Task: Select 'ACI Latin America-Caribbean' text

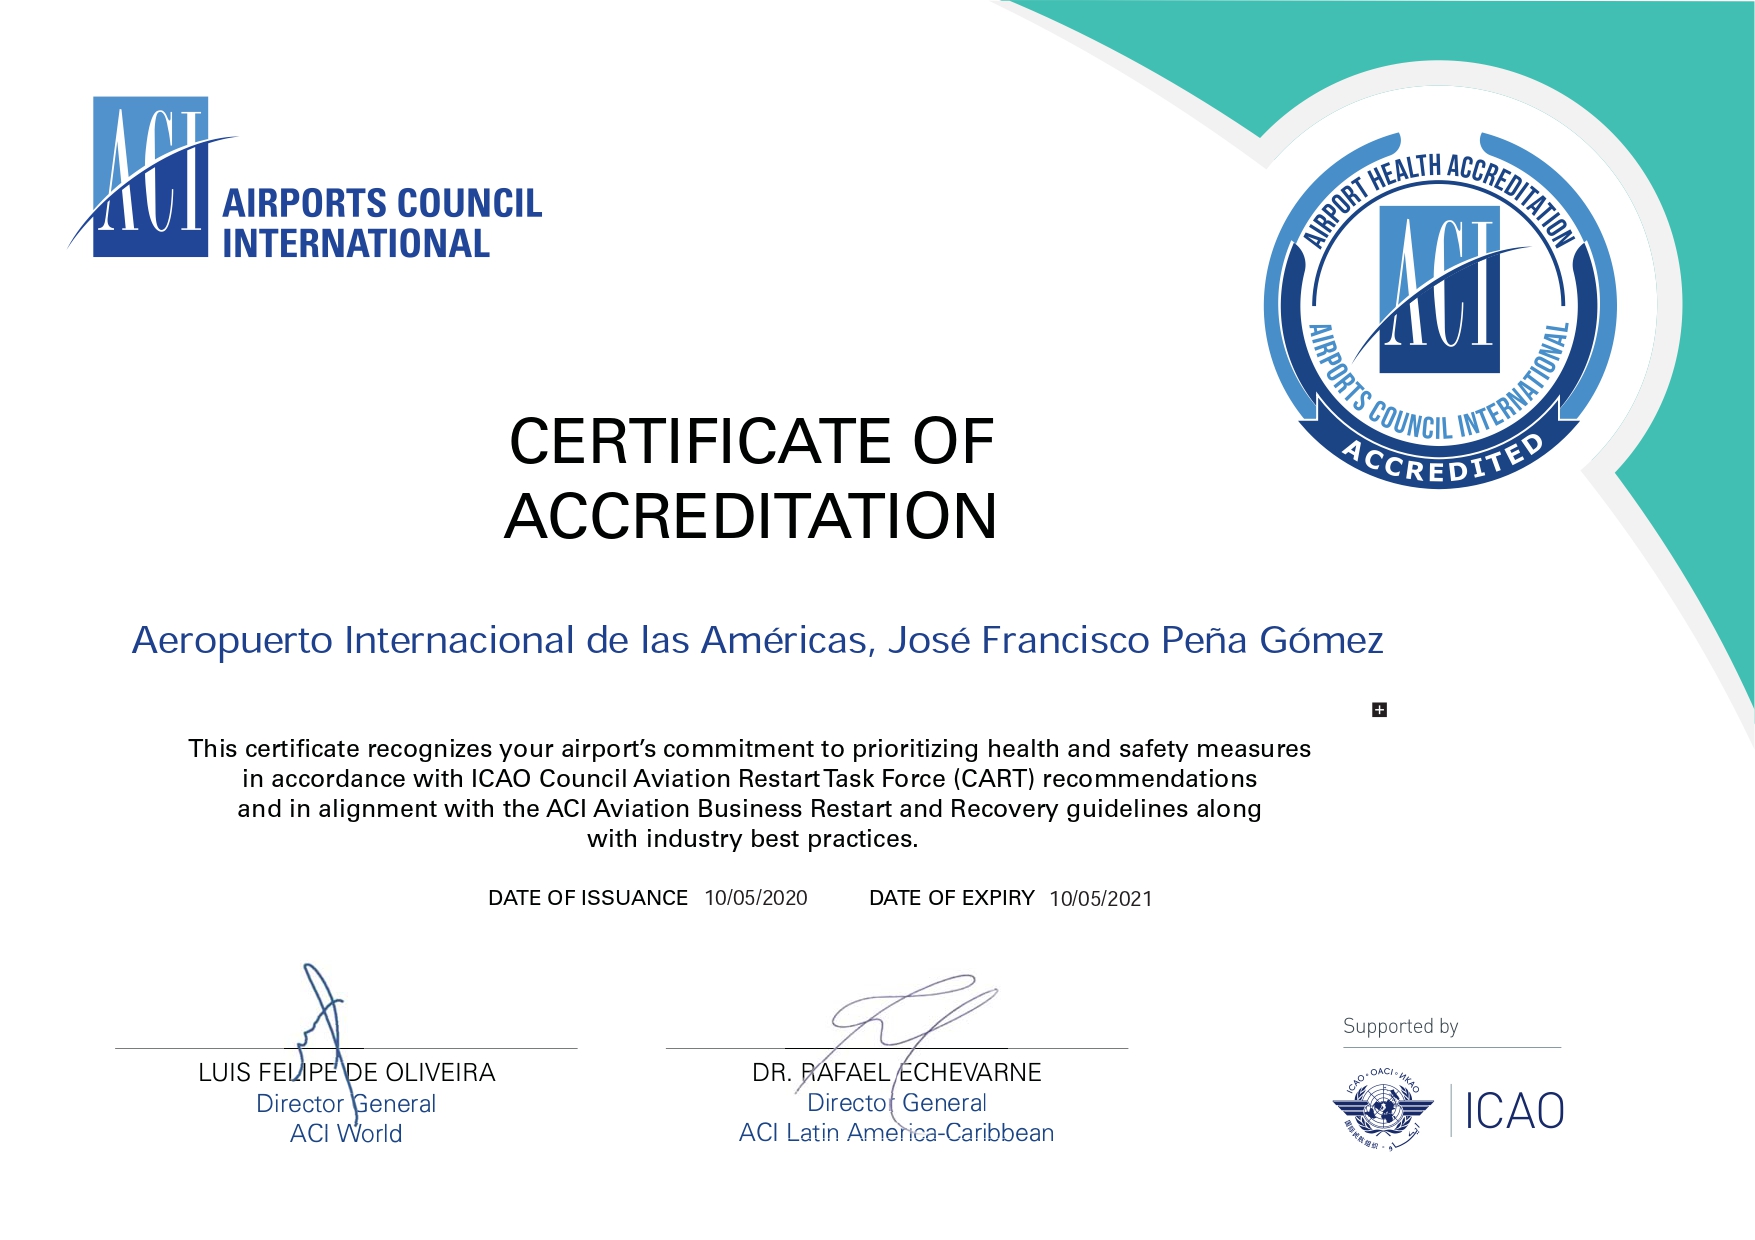Action: pos(897,1133)
